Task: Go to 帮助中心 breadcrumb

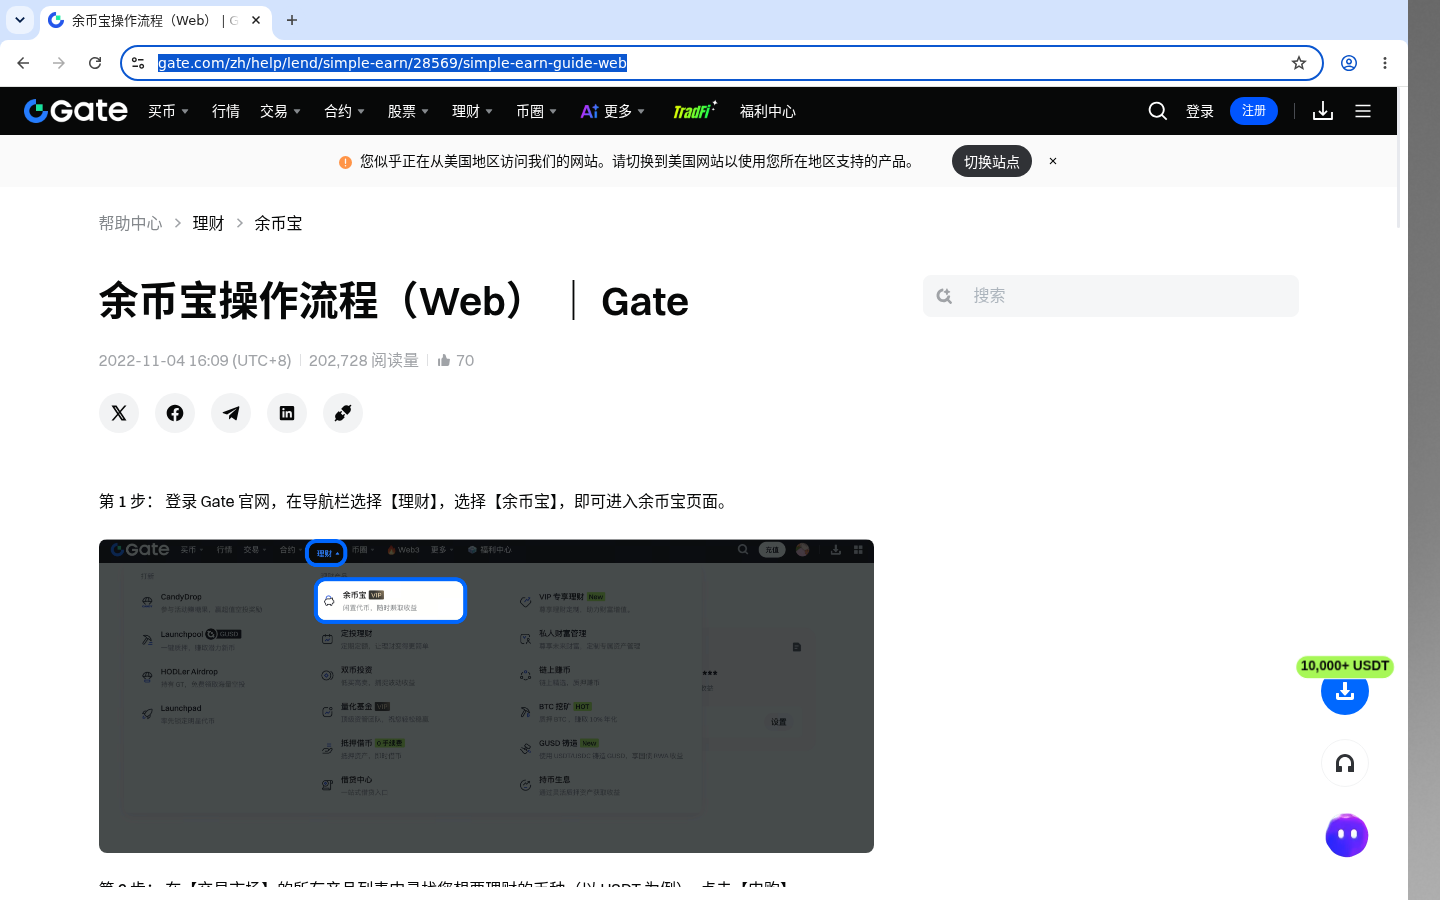Action: coord(130,223)
